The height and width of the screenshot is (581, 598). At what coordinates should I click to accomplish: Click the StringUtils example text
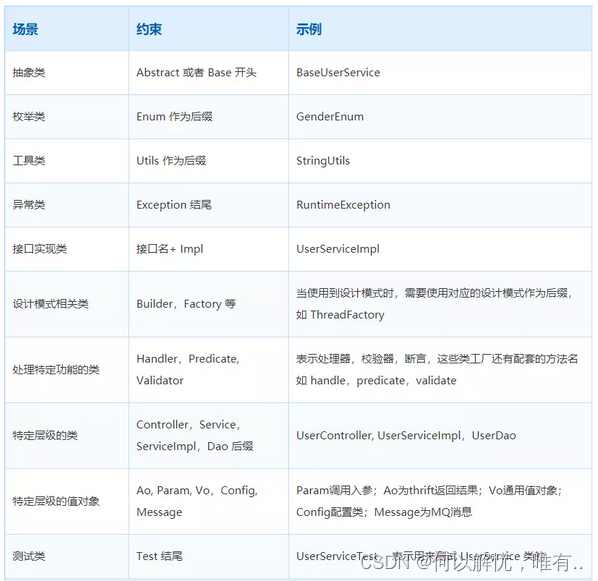(x=323, y=161)
